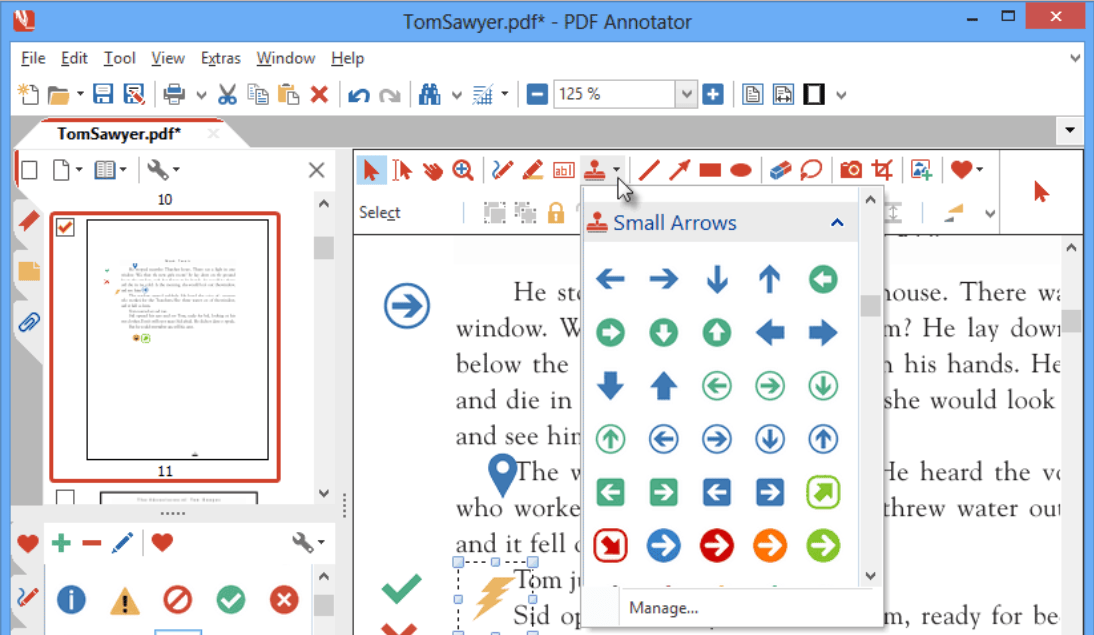Open the Edit menu
The image size is (1094, 635).
click(x=74, y=58)
